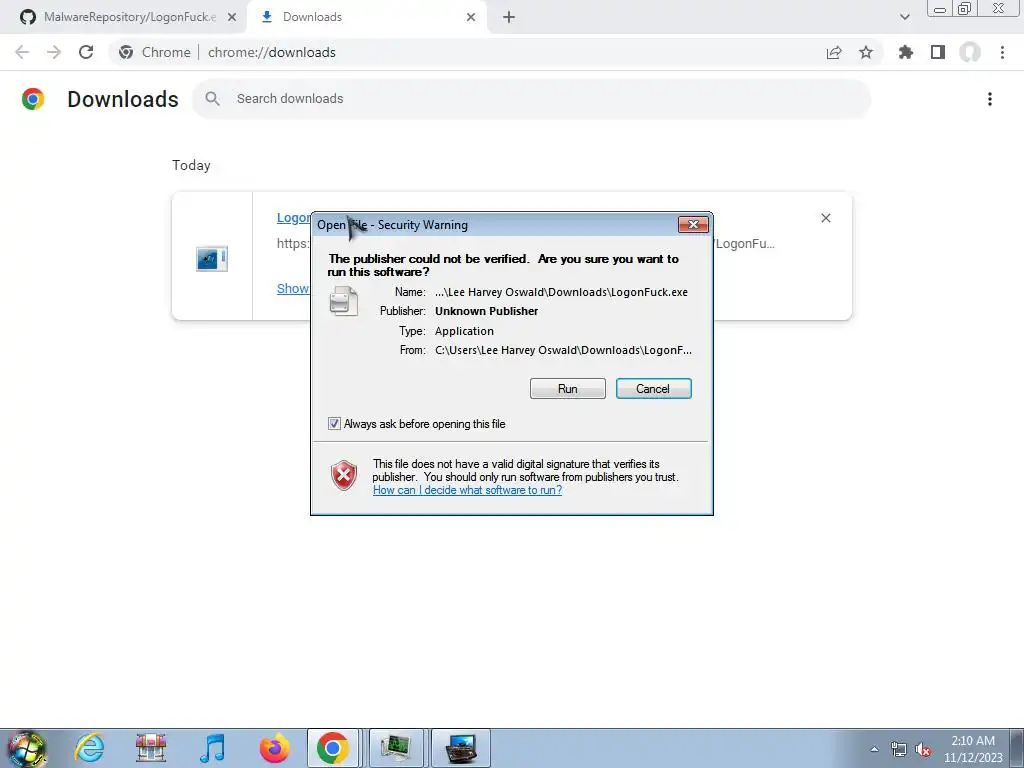
Task: Click the Chrome taskbar button
Action: click(x=332, y=748)
